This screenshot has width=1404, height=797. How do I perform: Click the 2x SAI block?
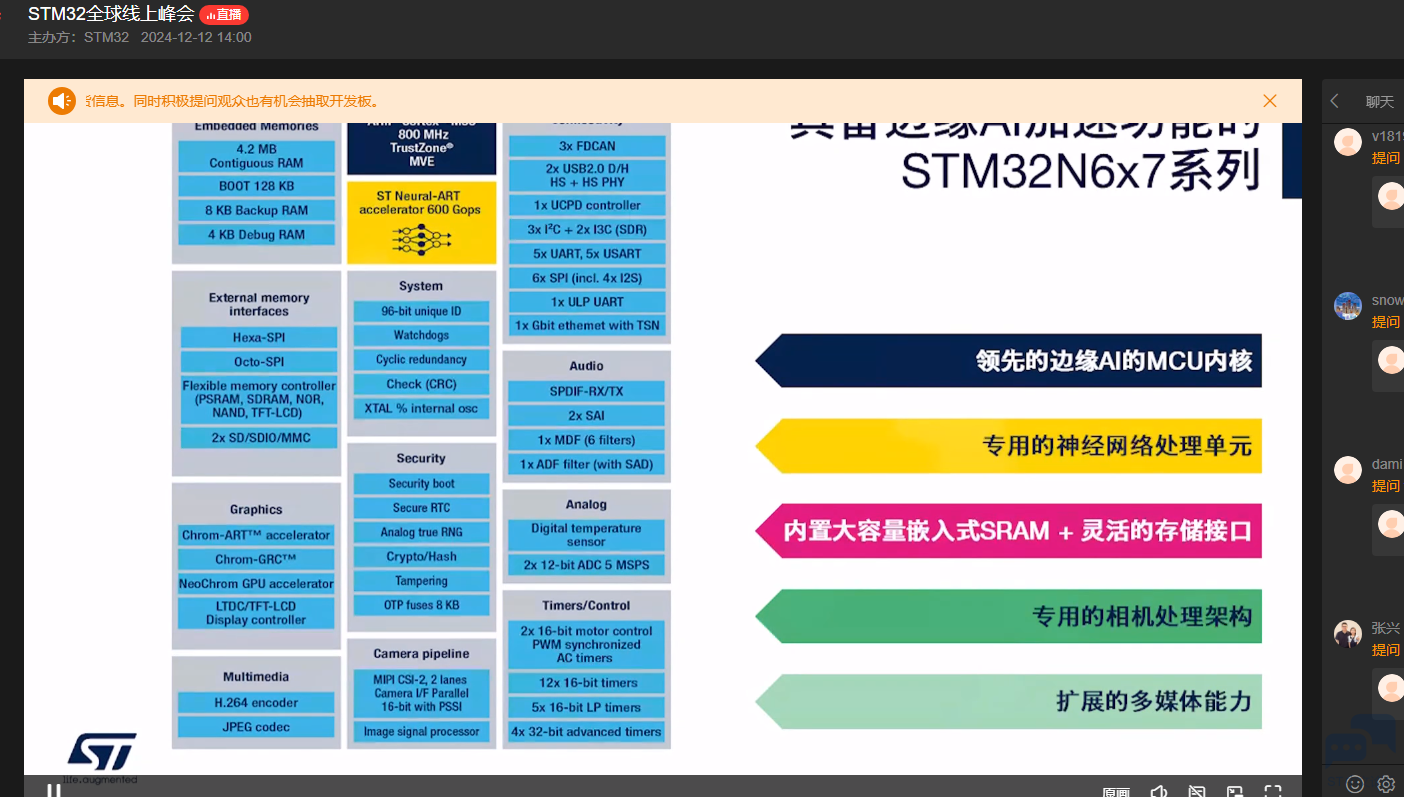tap(586, 415)
